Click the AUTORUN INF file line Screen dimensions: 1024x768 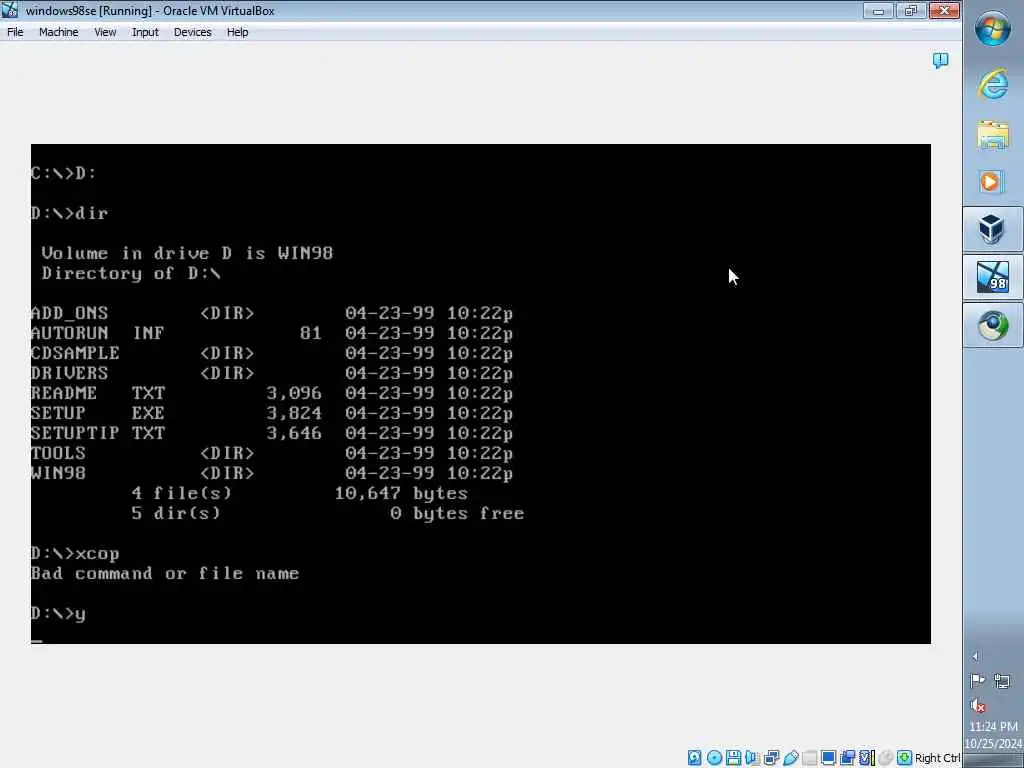point(272,333)
